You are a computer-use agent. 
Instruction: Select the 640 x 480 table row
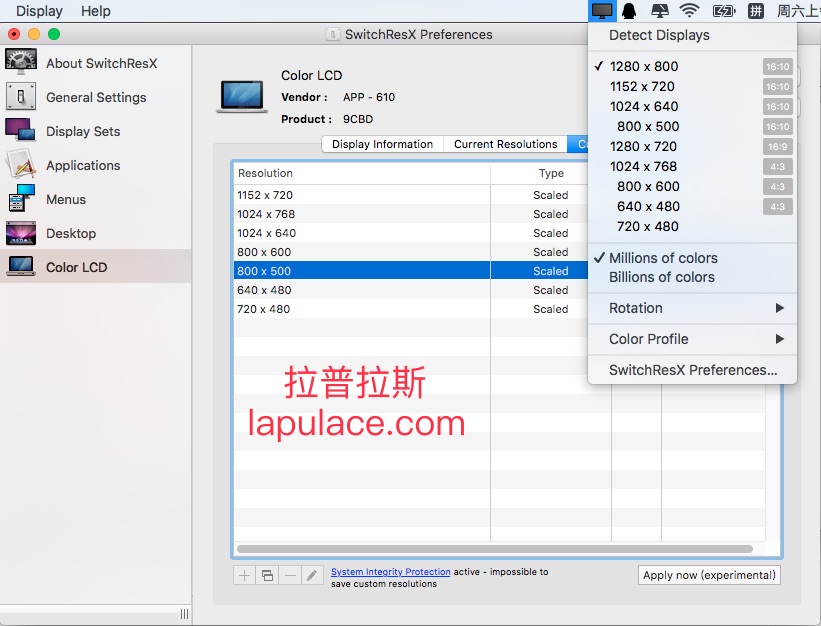point(411,290)
